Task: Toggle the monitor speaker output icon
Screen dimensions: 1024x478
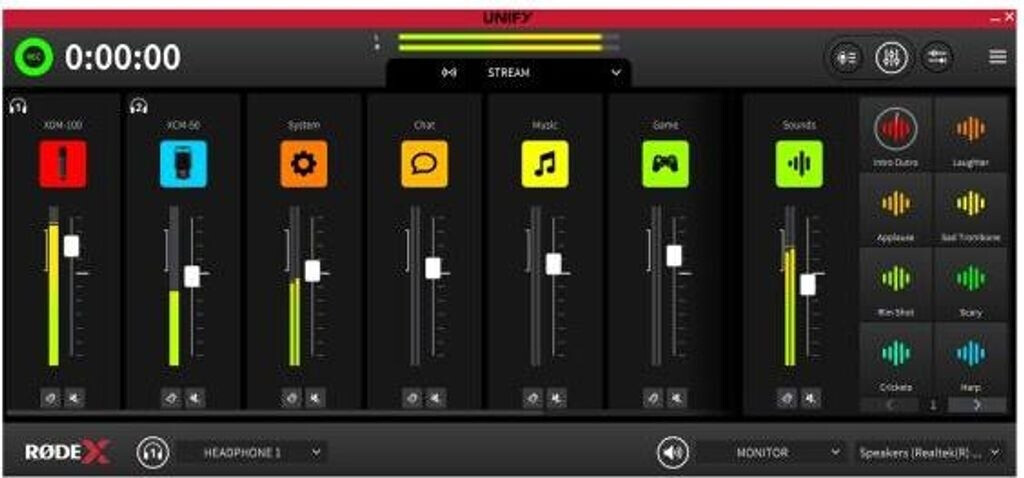Action: (672, 453)
